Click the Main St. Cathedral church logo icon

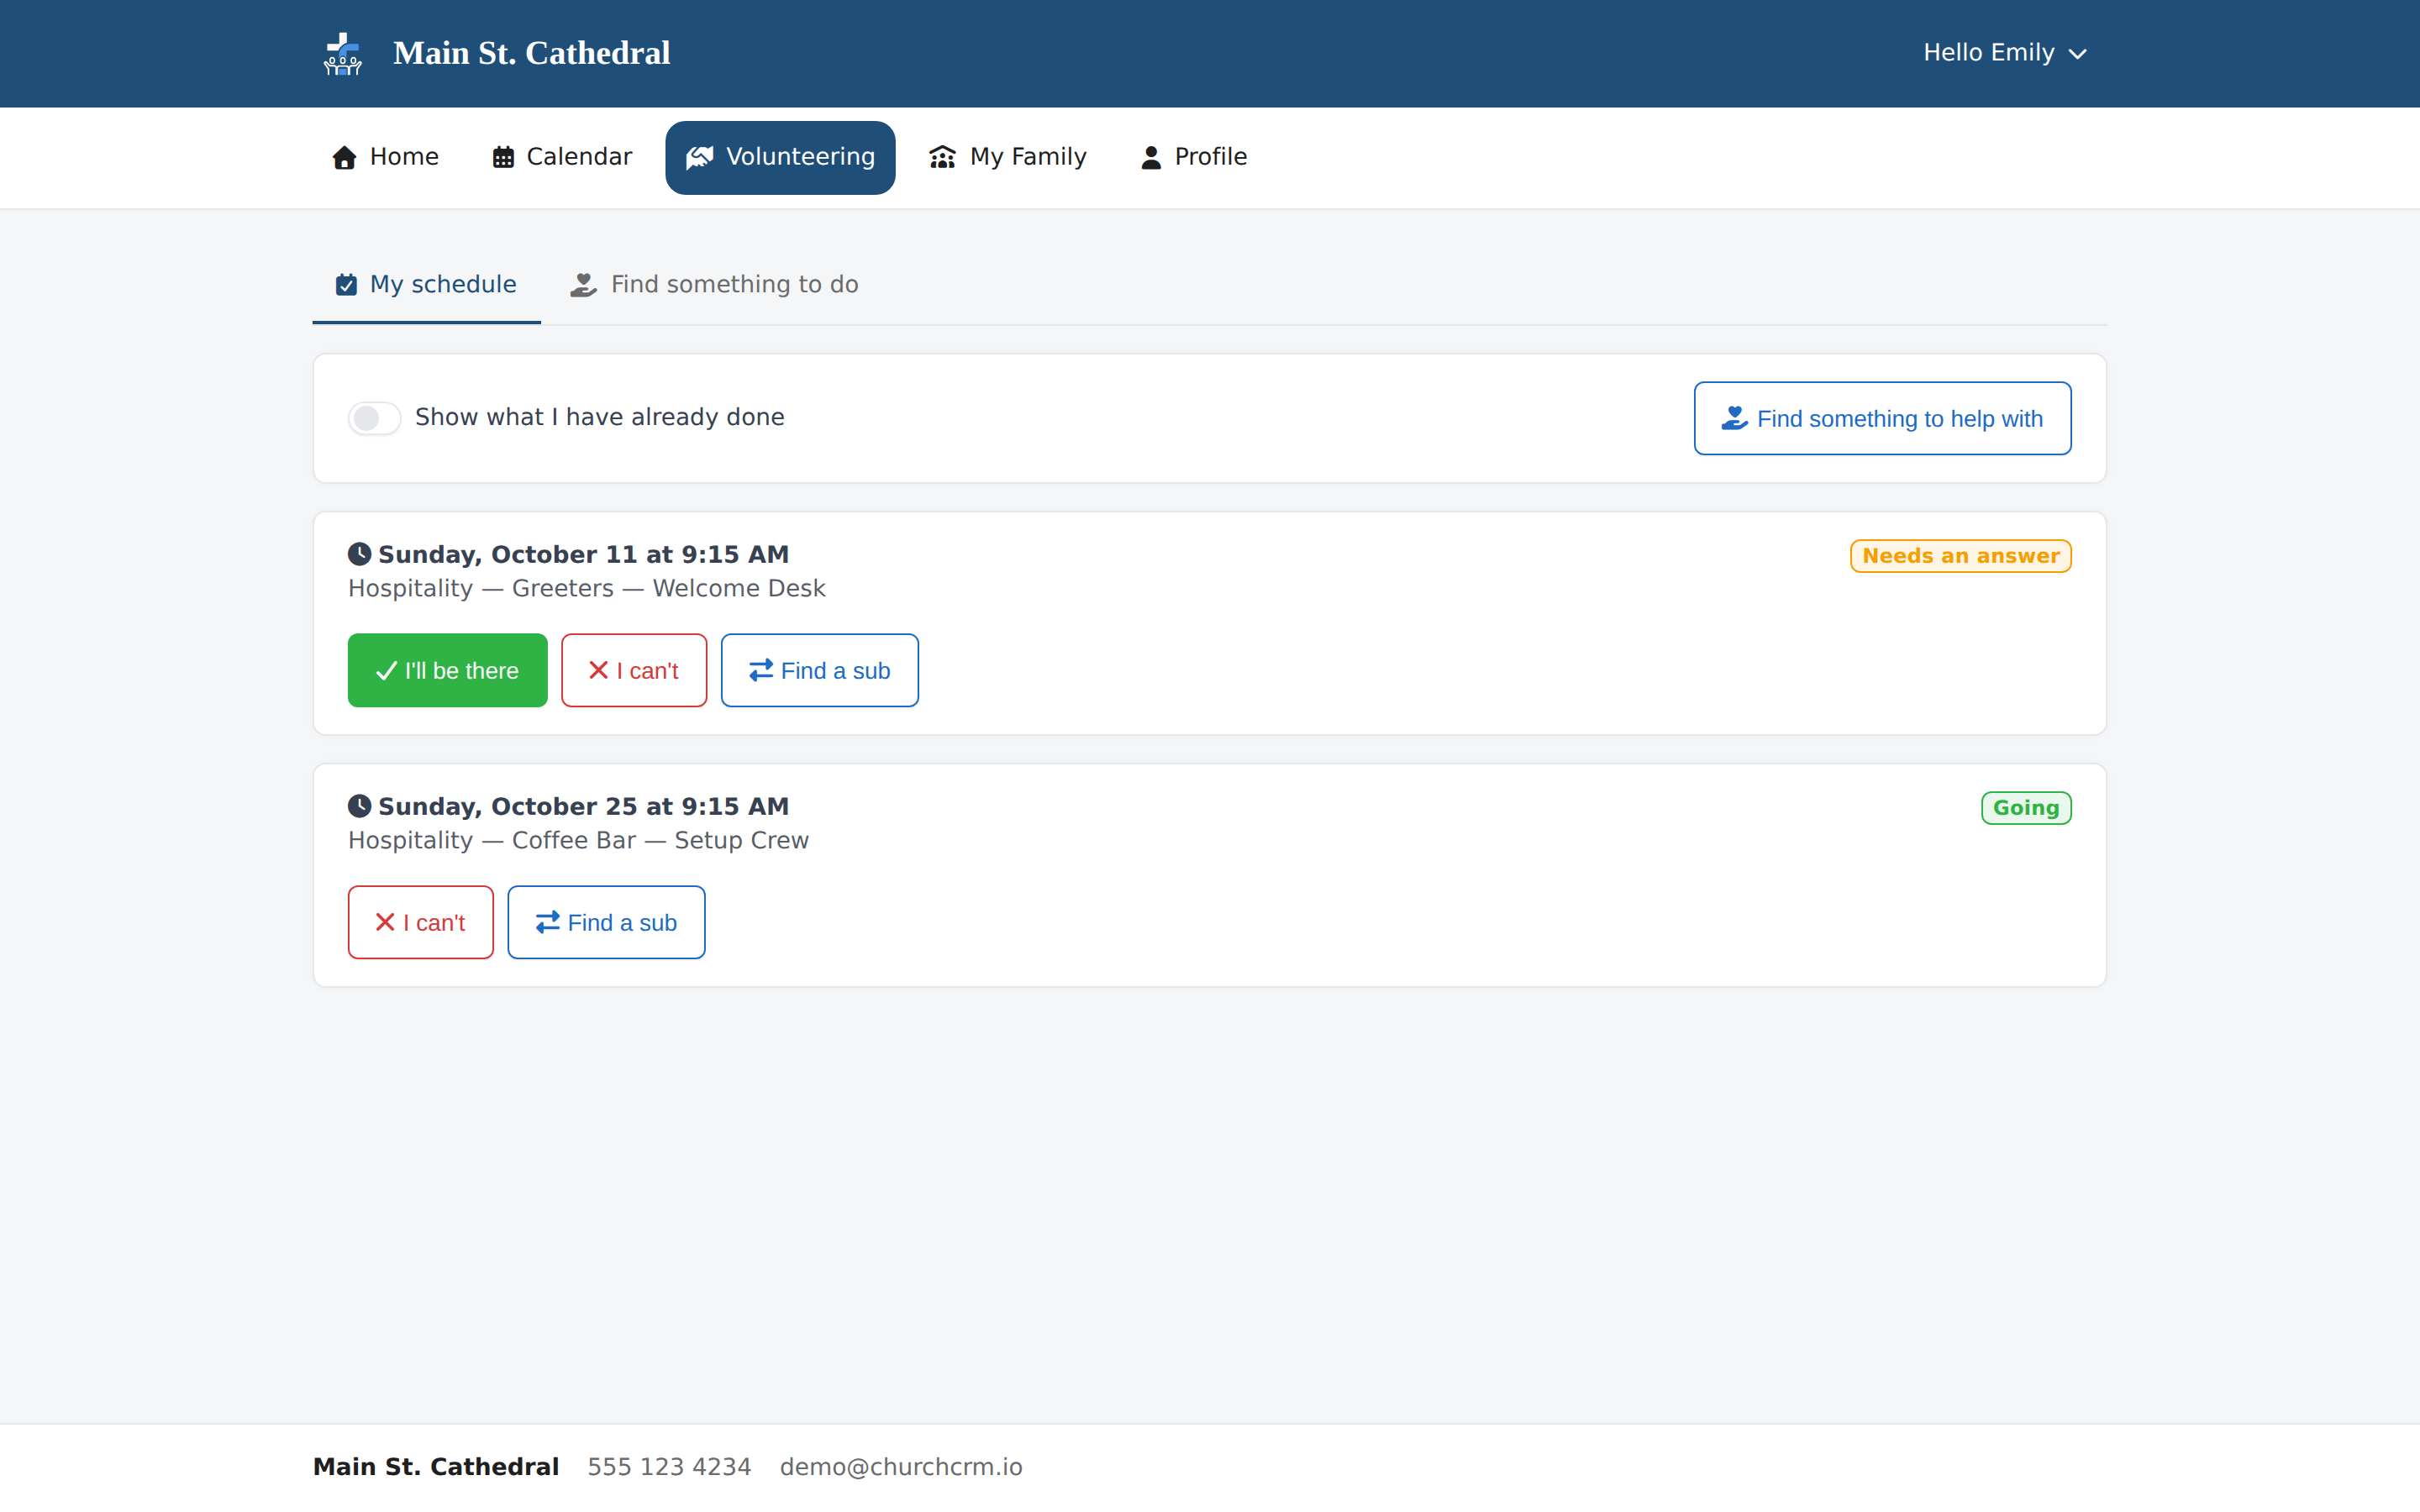pos(343,54)
